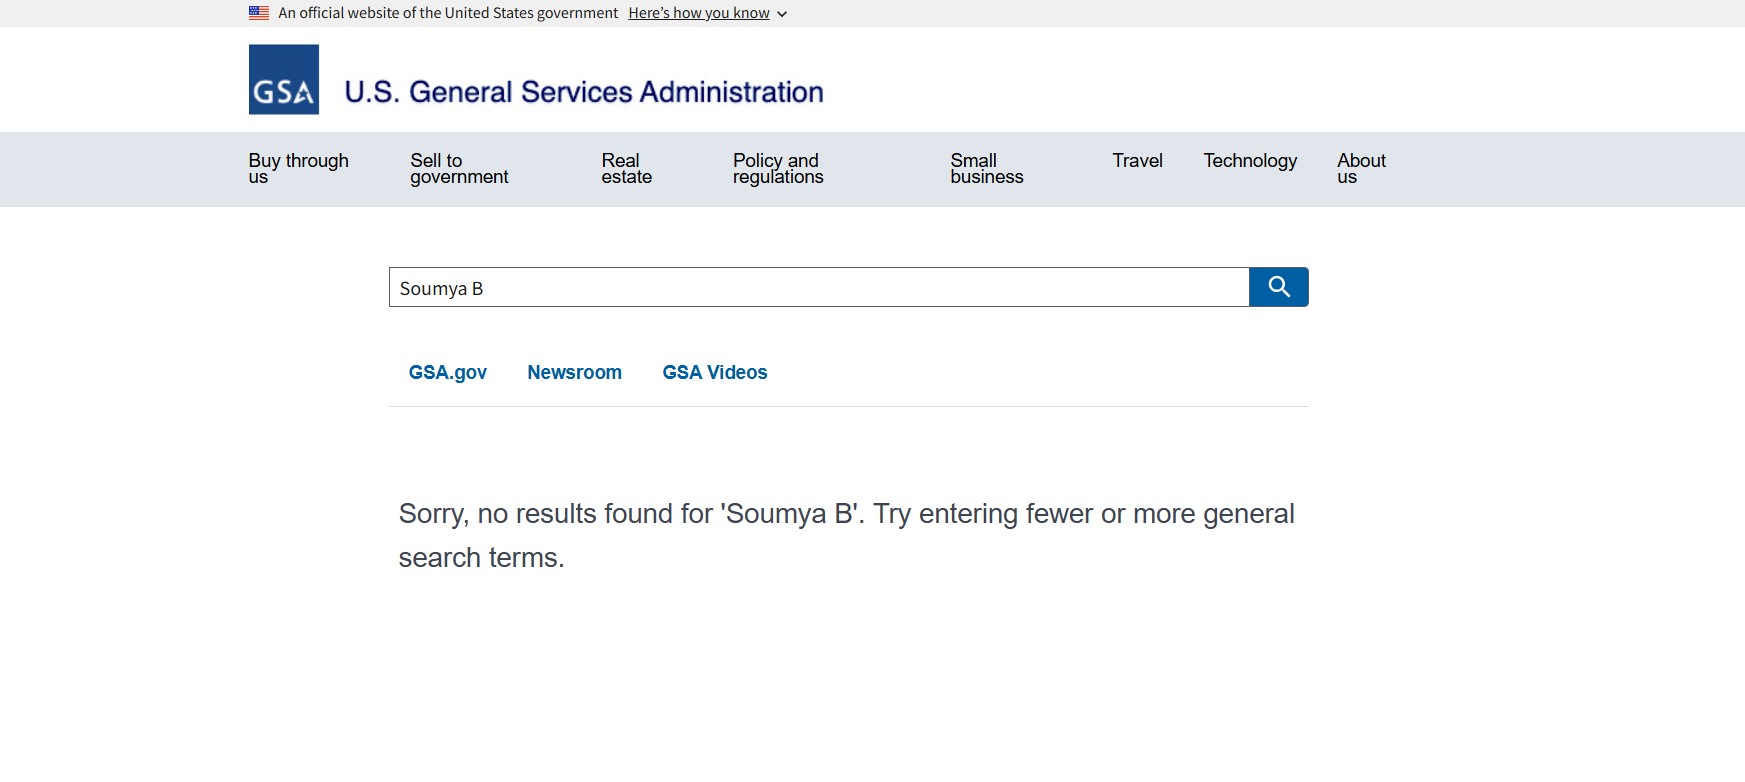Image resolution: width=1745 pixels, height=782 pixels.
Task: Open 'Policy and regulations' navigation menu
Action: point(777,168)
